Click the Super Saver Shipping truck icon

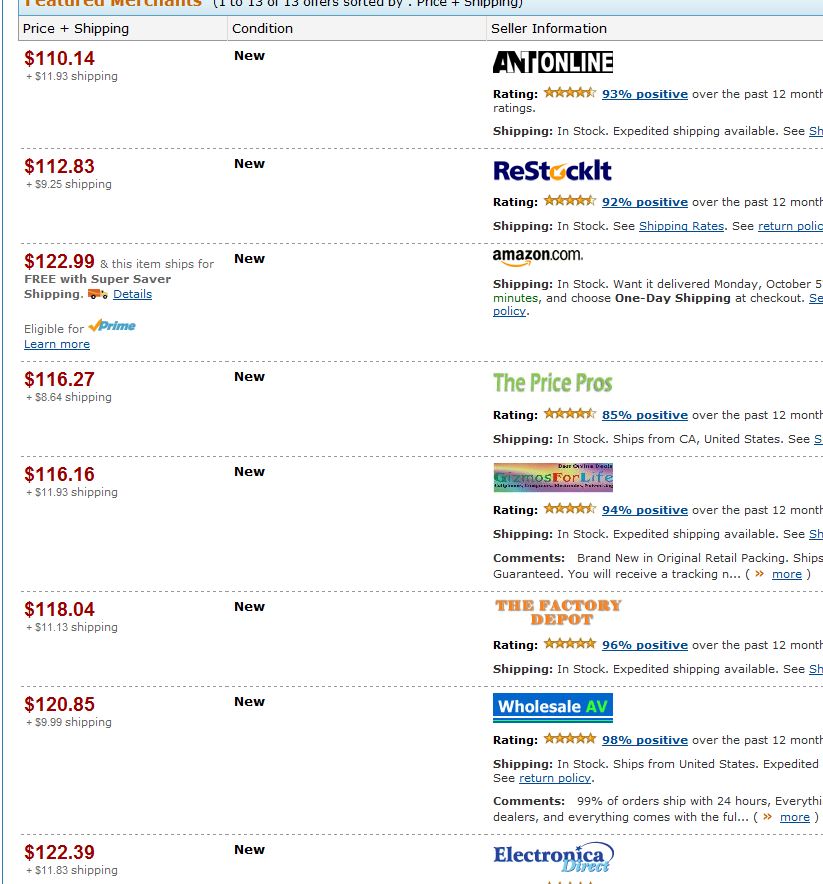tap(98, 294)
